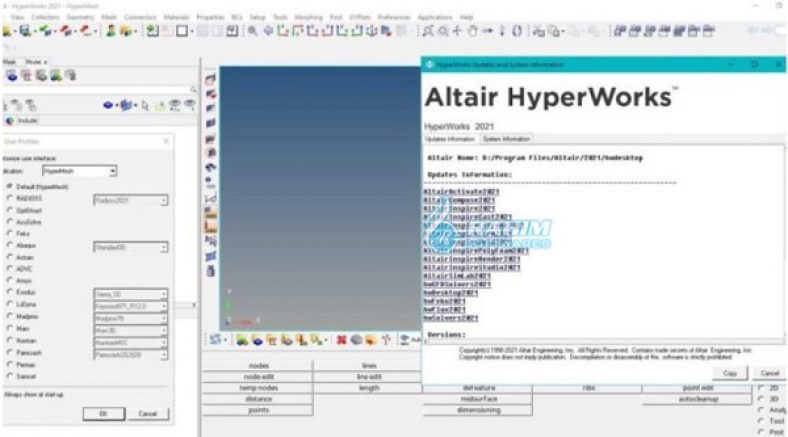This screenshot has height=437, width=788.
Task: Click the first icon in the bottom display toolbar
Action: click(215, 340)
